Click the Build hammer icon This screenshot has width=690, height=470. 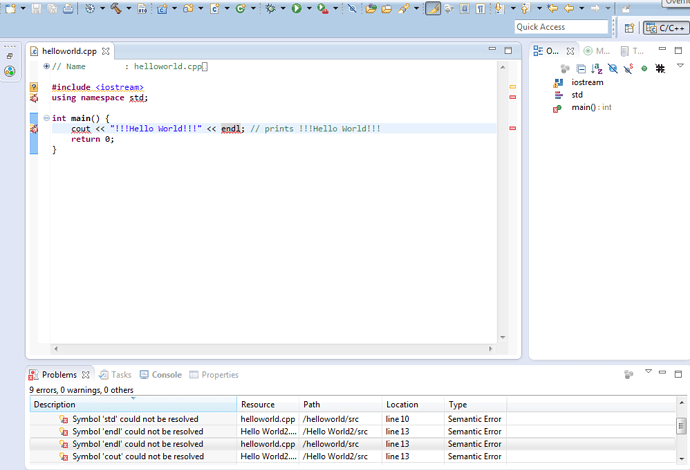tap(116, 8)
